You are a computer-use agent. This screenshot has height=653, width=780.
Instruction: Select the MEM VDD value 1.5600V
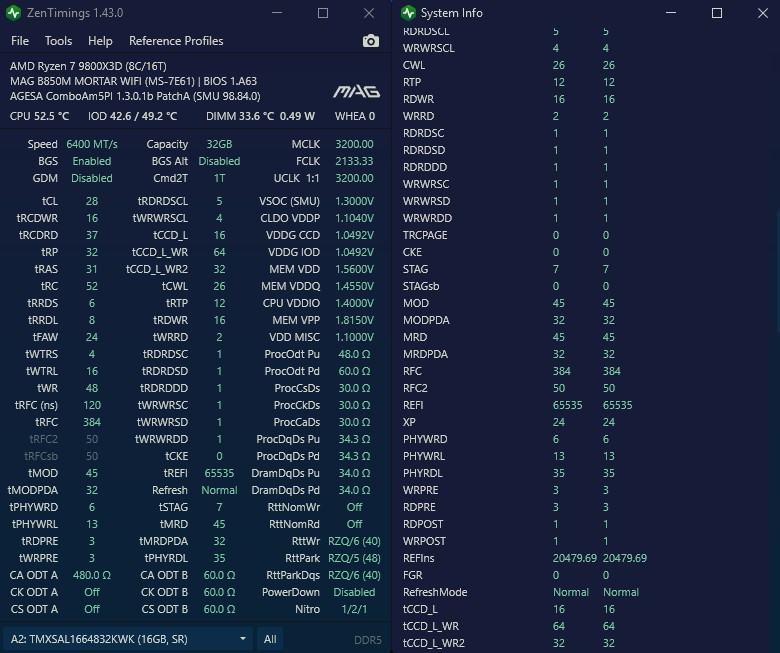tap(354, 269)
